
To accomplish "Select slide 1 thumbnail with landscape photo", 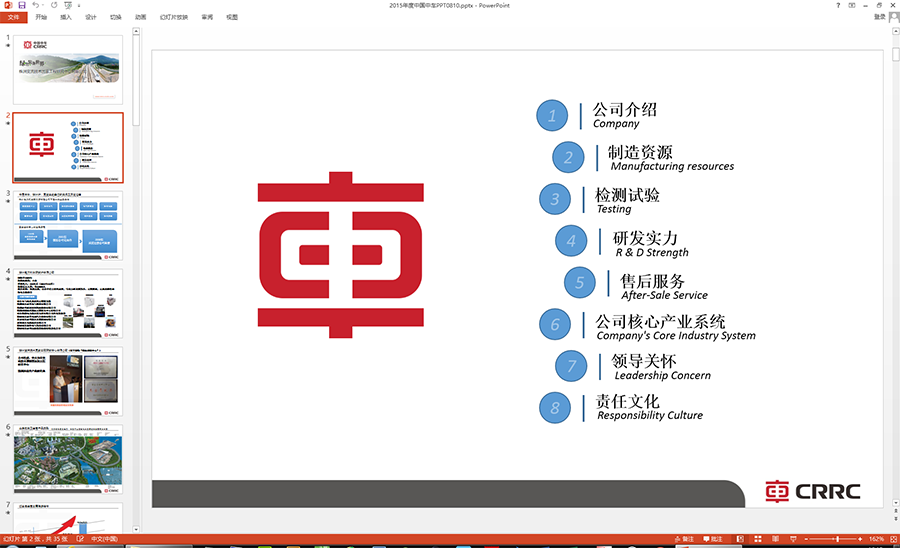I will (68, 69).
